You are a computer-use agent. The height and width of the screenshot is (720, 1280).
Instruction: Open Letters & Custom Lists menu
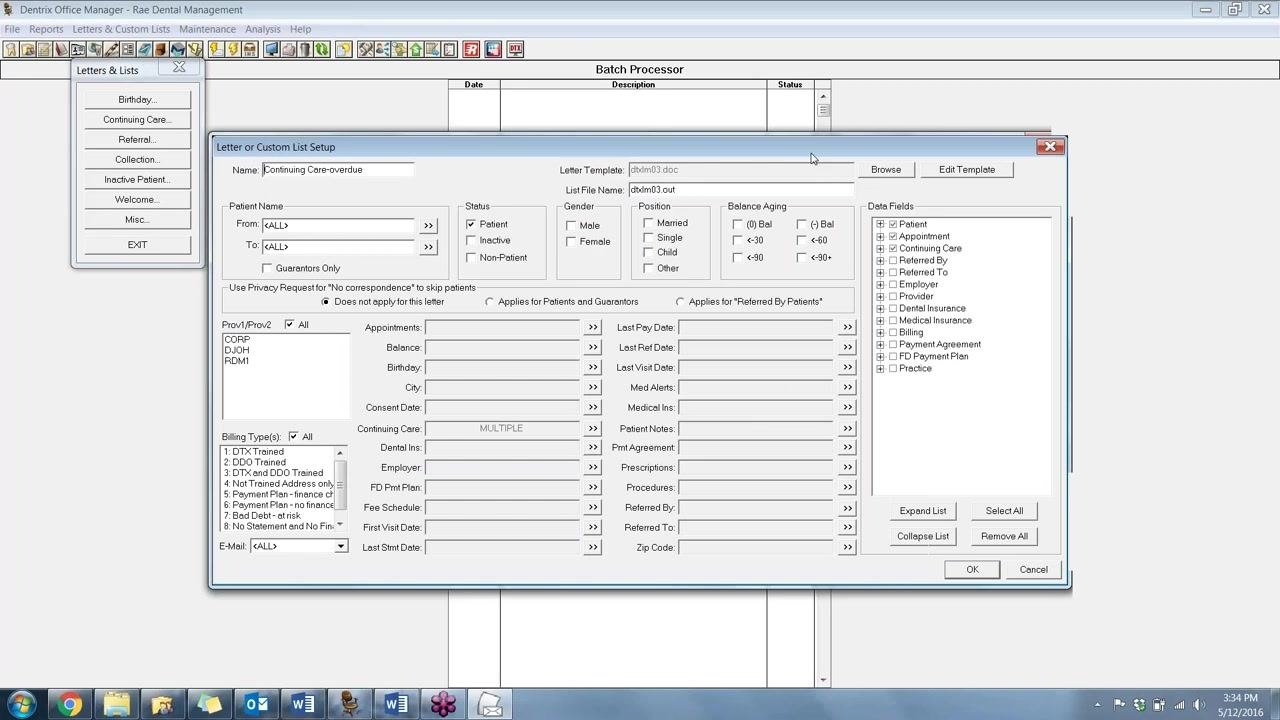[121, 29]
